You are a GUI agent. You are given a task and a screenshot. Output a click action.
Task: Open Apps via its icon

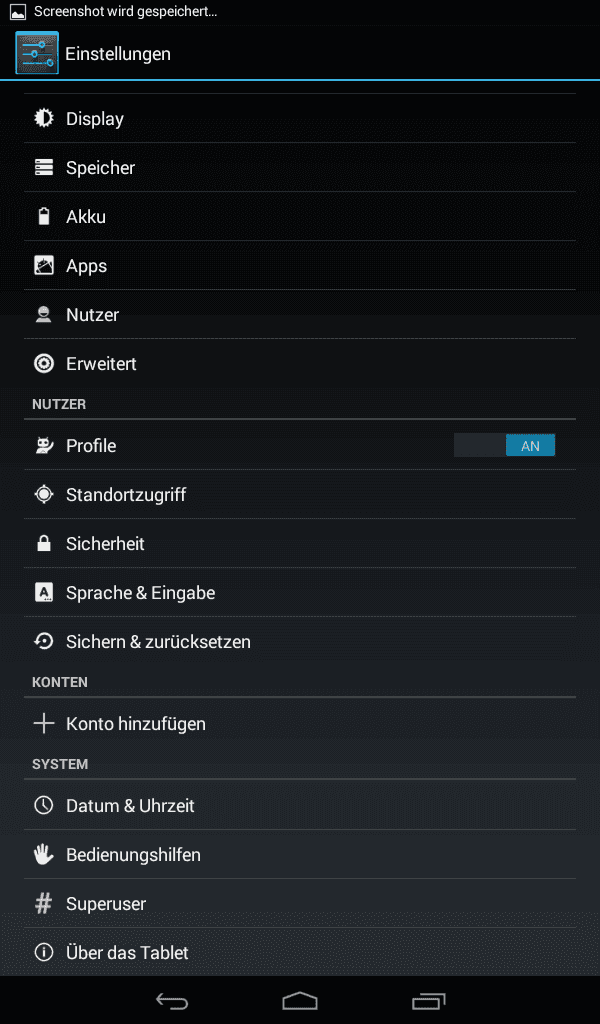[44, 265]
